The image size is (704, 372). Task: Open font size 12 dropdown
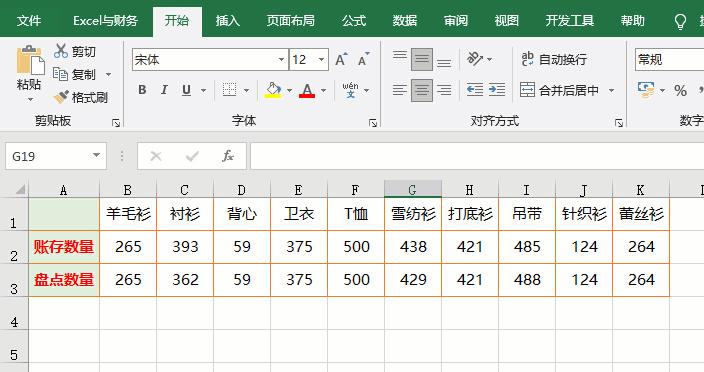pyautogui.click(x=321, y=59)
